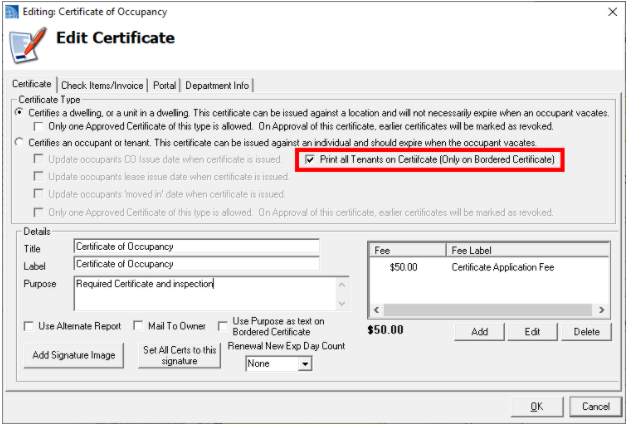Click into the Label input field
This screenshot has height=427, width=629.
tap(197, 264)
